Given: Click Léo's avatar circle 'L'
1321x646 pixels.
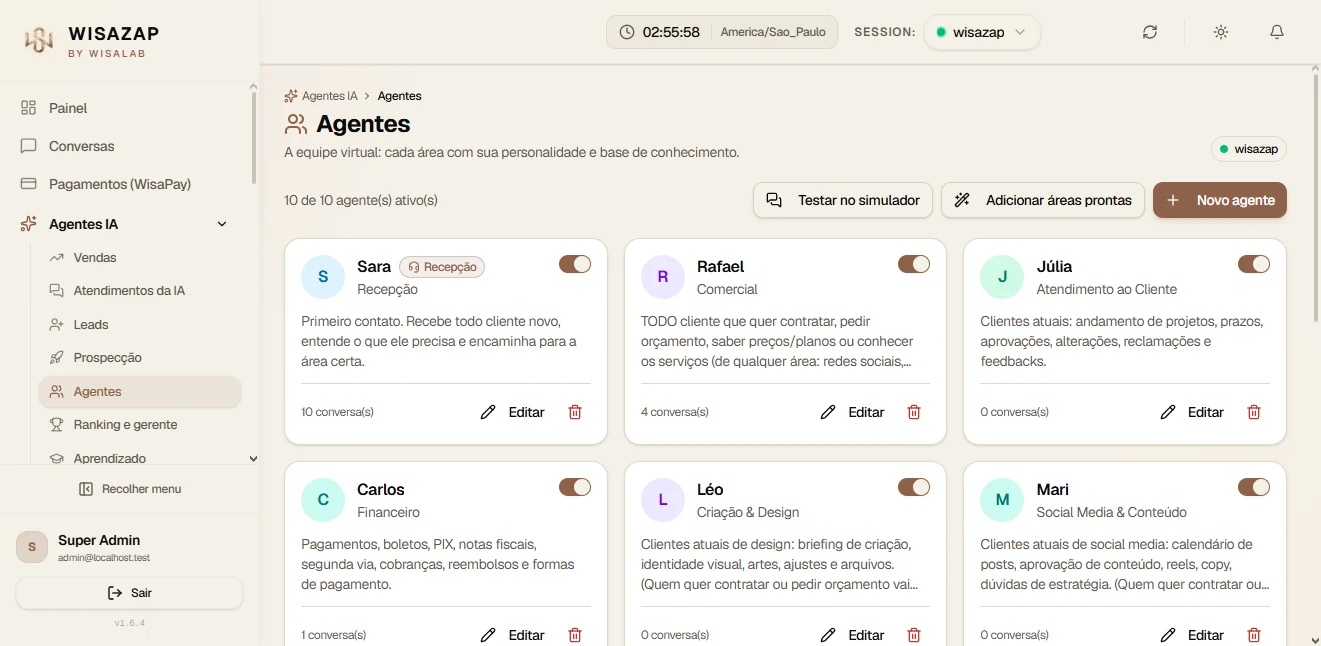Looking at the screenshot, I should 662,500.
